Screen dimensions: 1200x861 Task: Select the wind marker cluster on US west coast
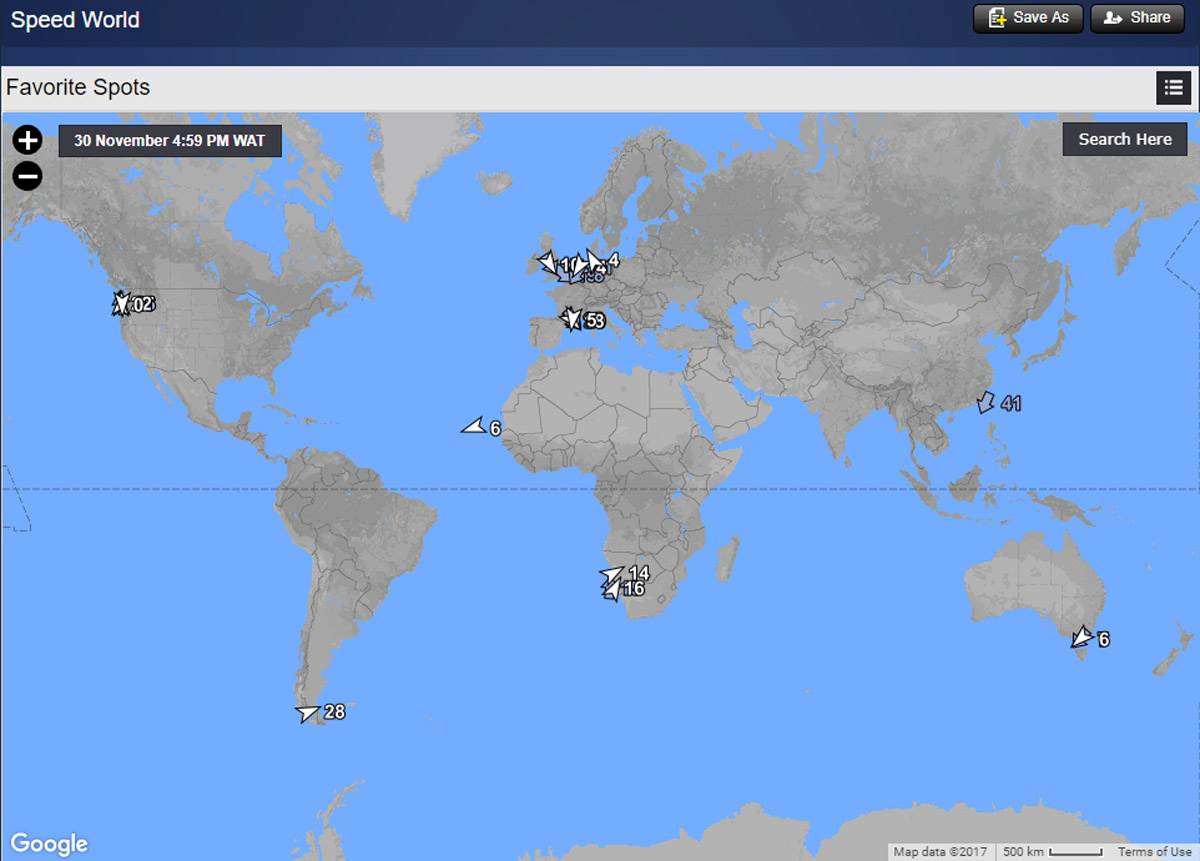pos(123,303)
